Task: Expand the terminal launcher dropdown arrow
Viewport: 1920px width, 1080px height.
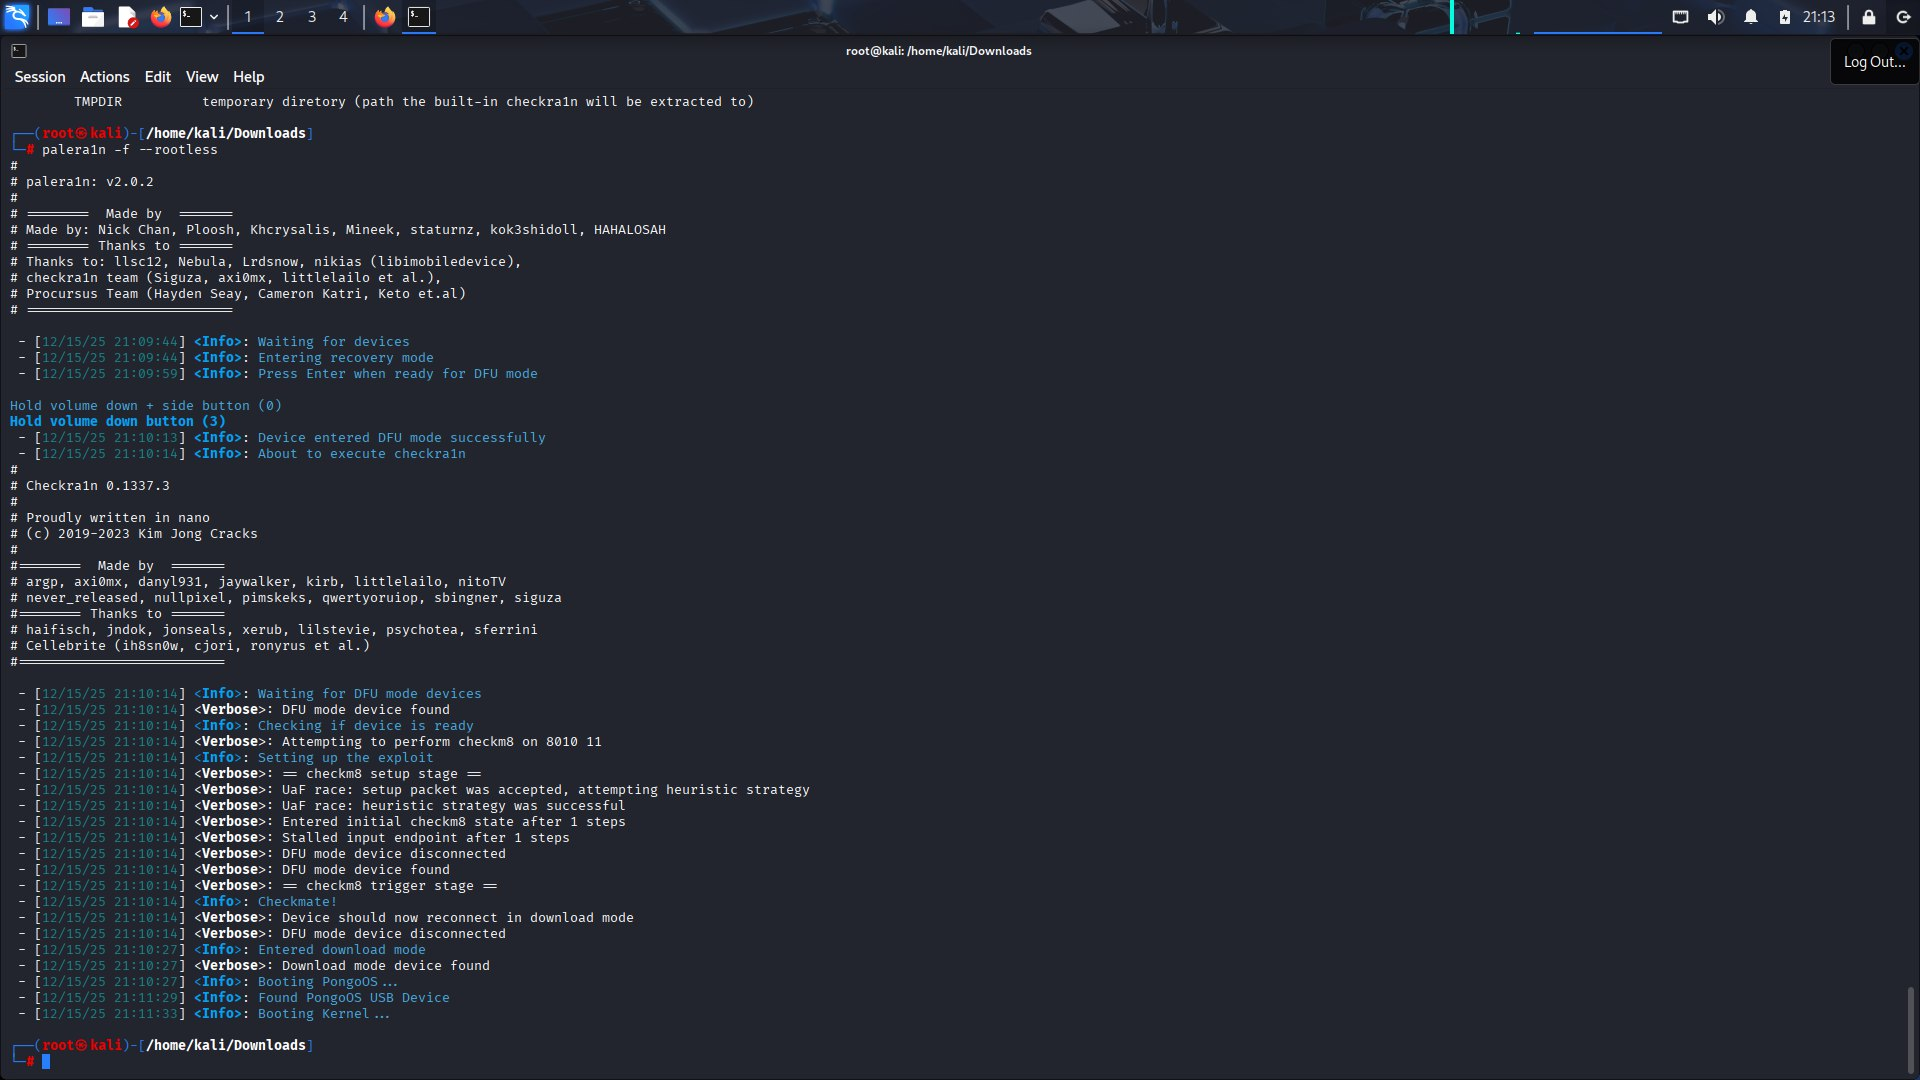Action: pyautogui.click(x=214, y=17)
